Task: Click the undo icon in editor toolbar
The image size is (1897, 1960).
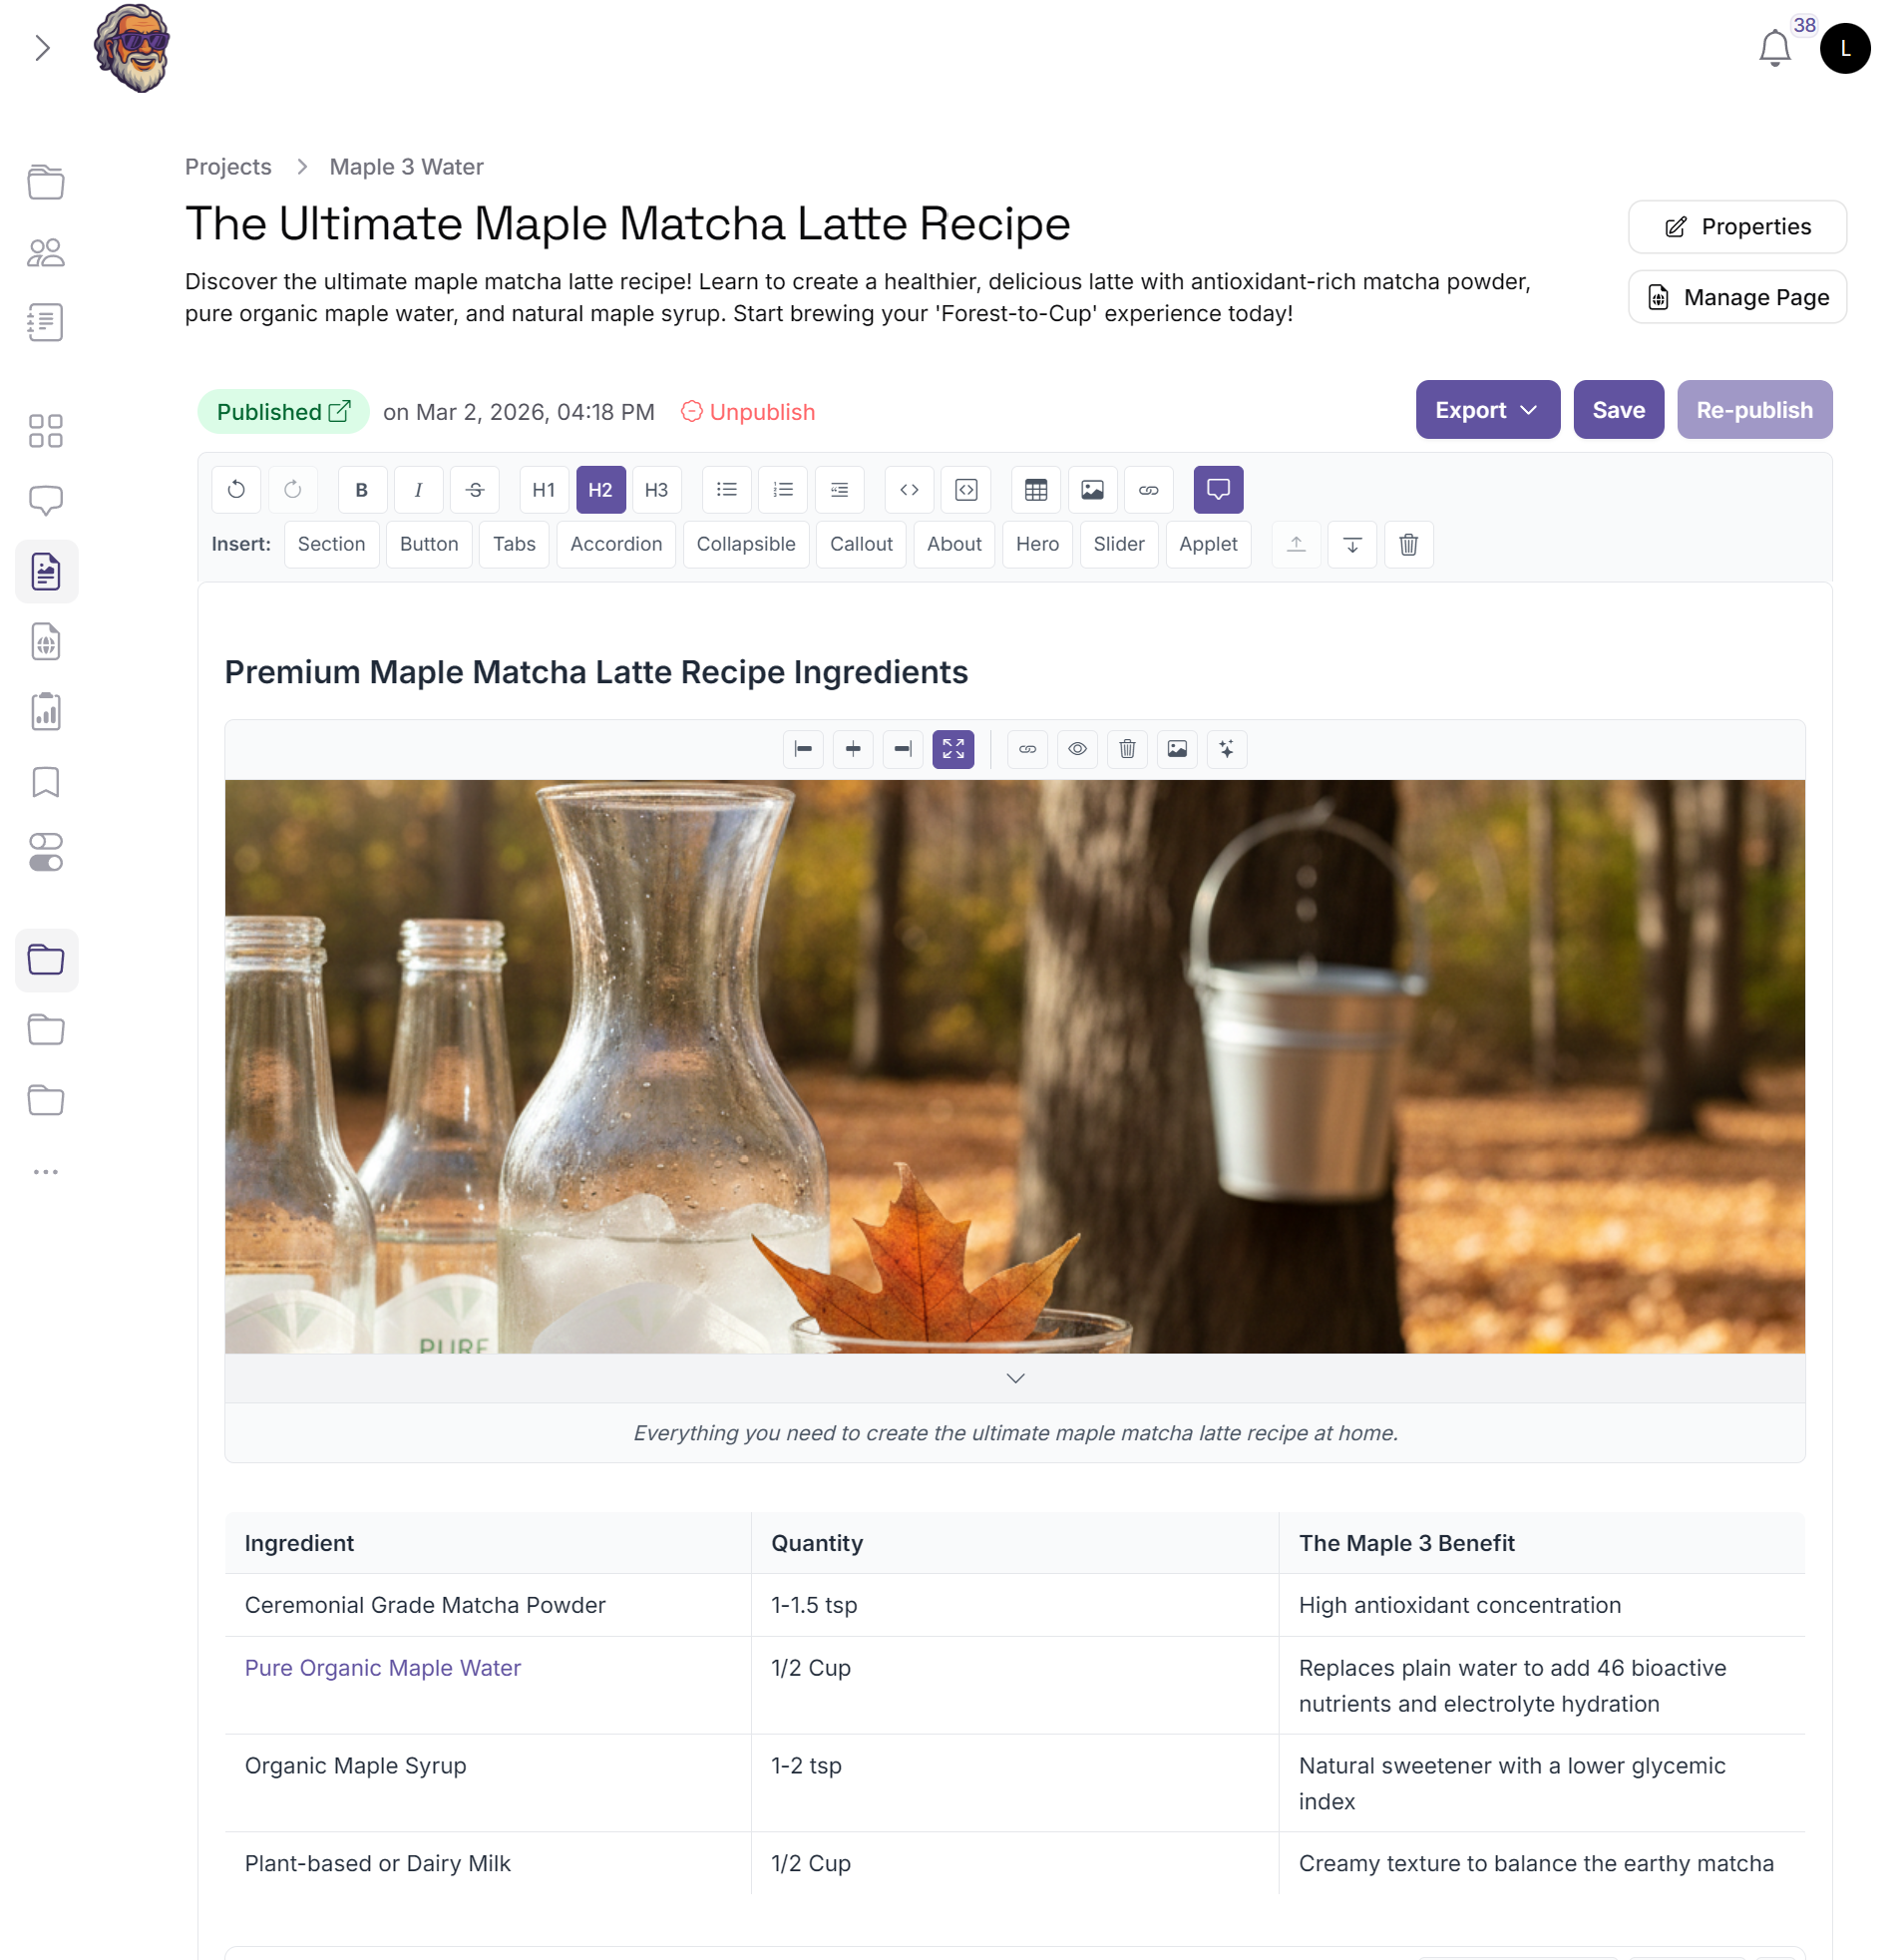Action: click(236, 490)
